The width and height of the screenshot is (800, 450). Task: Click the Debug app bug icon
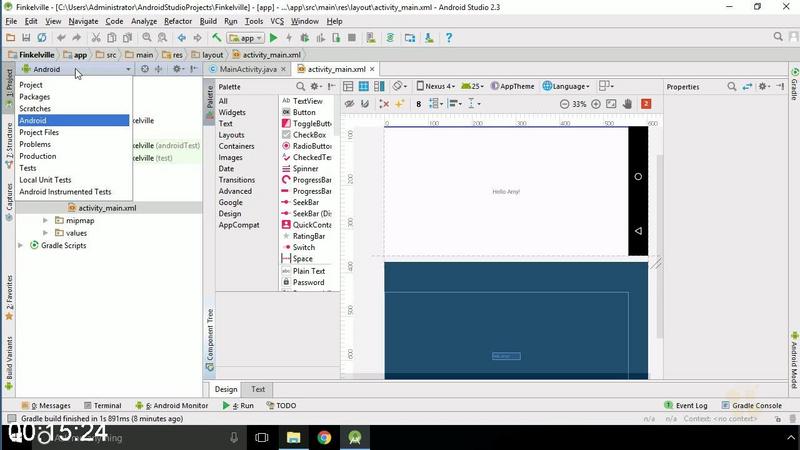point(305,38)
